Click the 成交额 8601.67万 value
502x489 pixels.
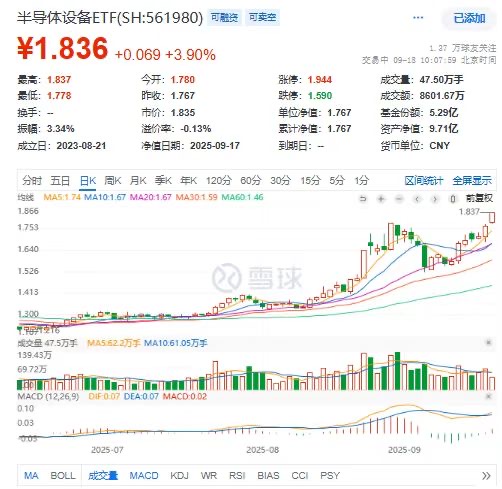442,96
